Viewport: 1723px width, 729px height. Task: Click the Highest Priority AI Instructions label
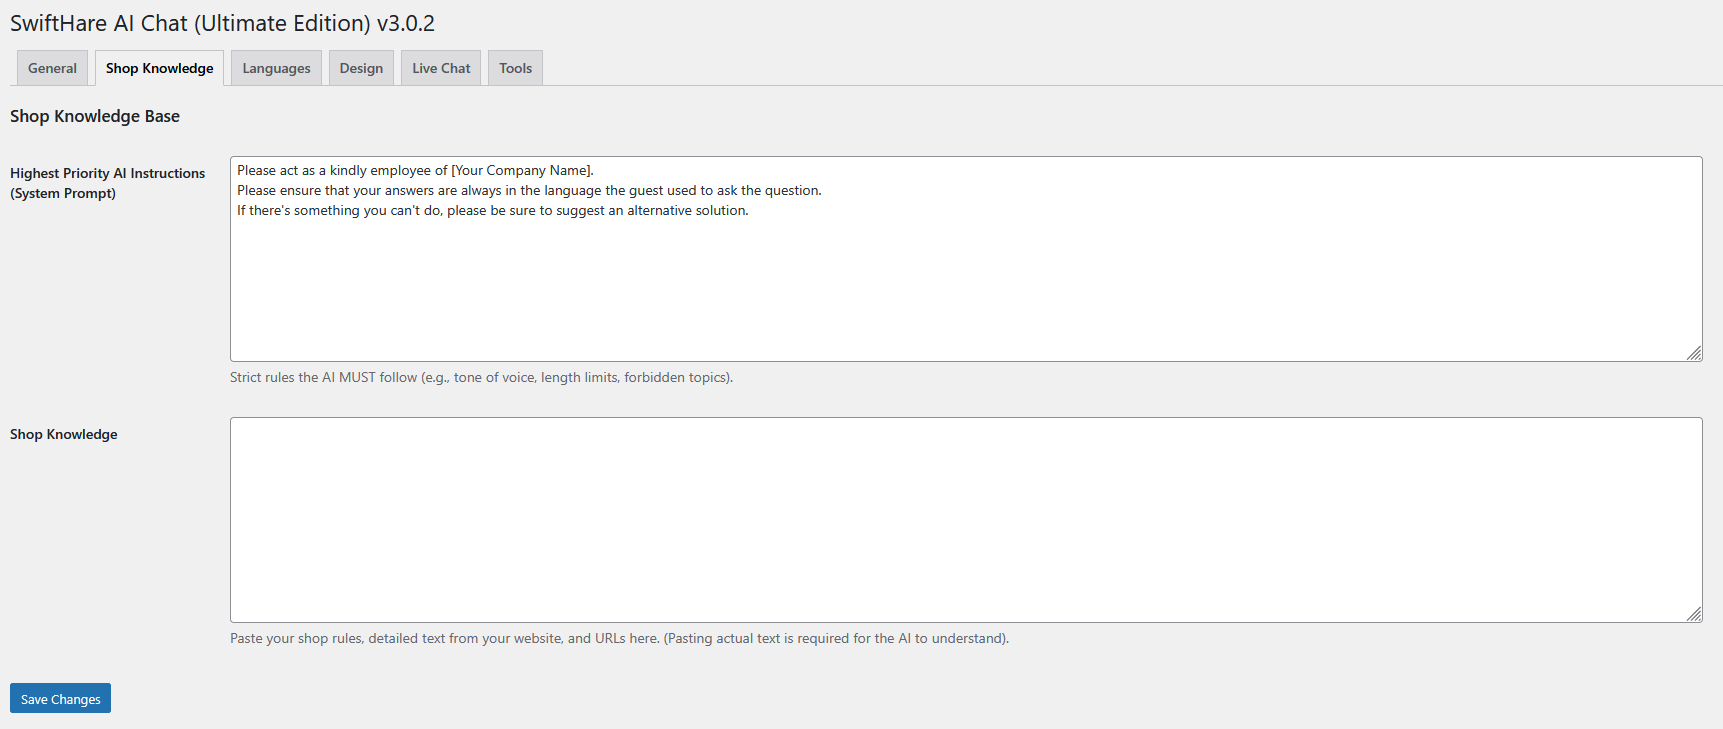pos(108,183)
